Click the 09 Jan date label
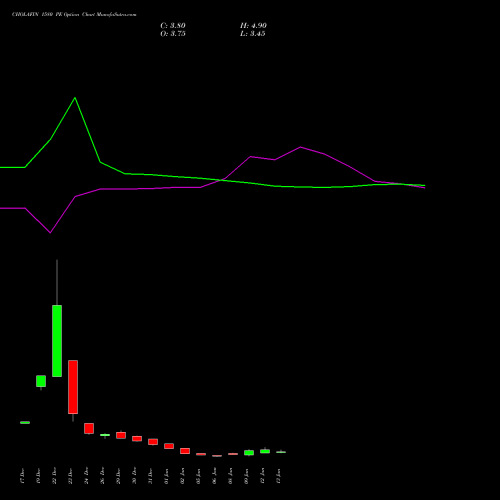Screen dimensions: 500x500 (x=246, y=476)
